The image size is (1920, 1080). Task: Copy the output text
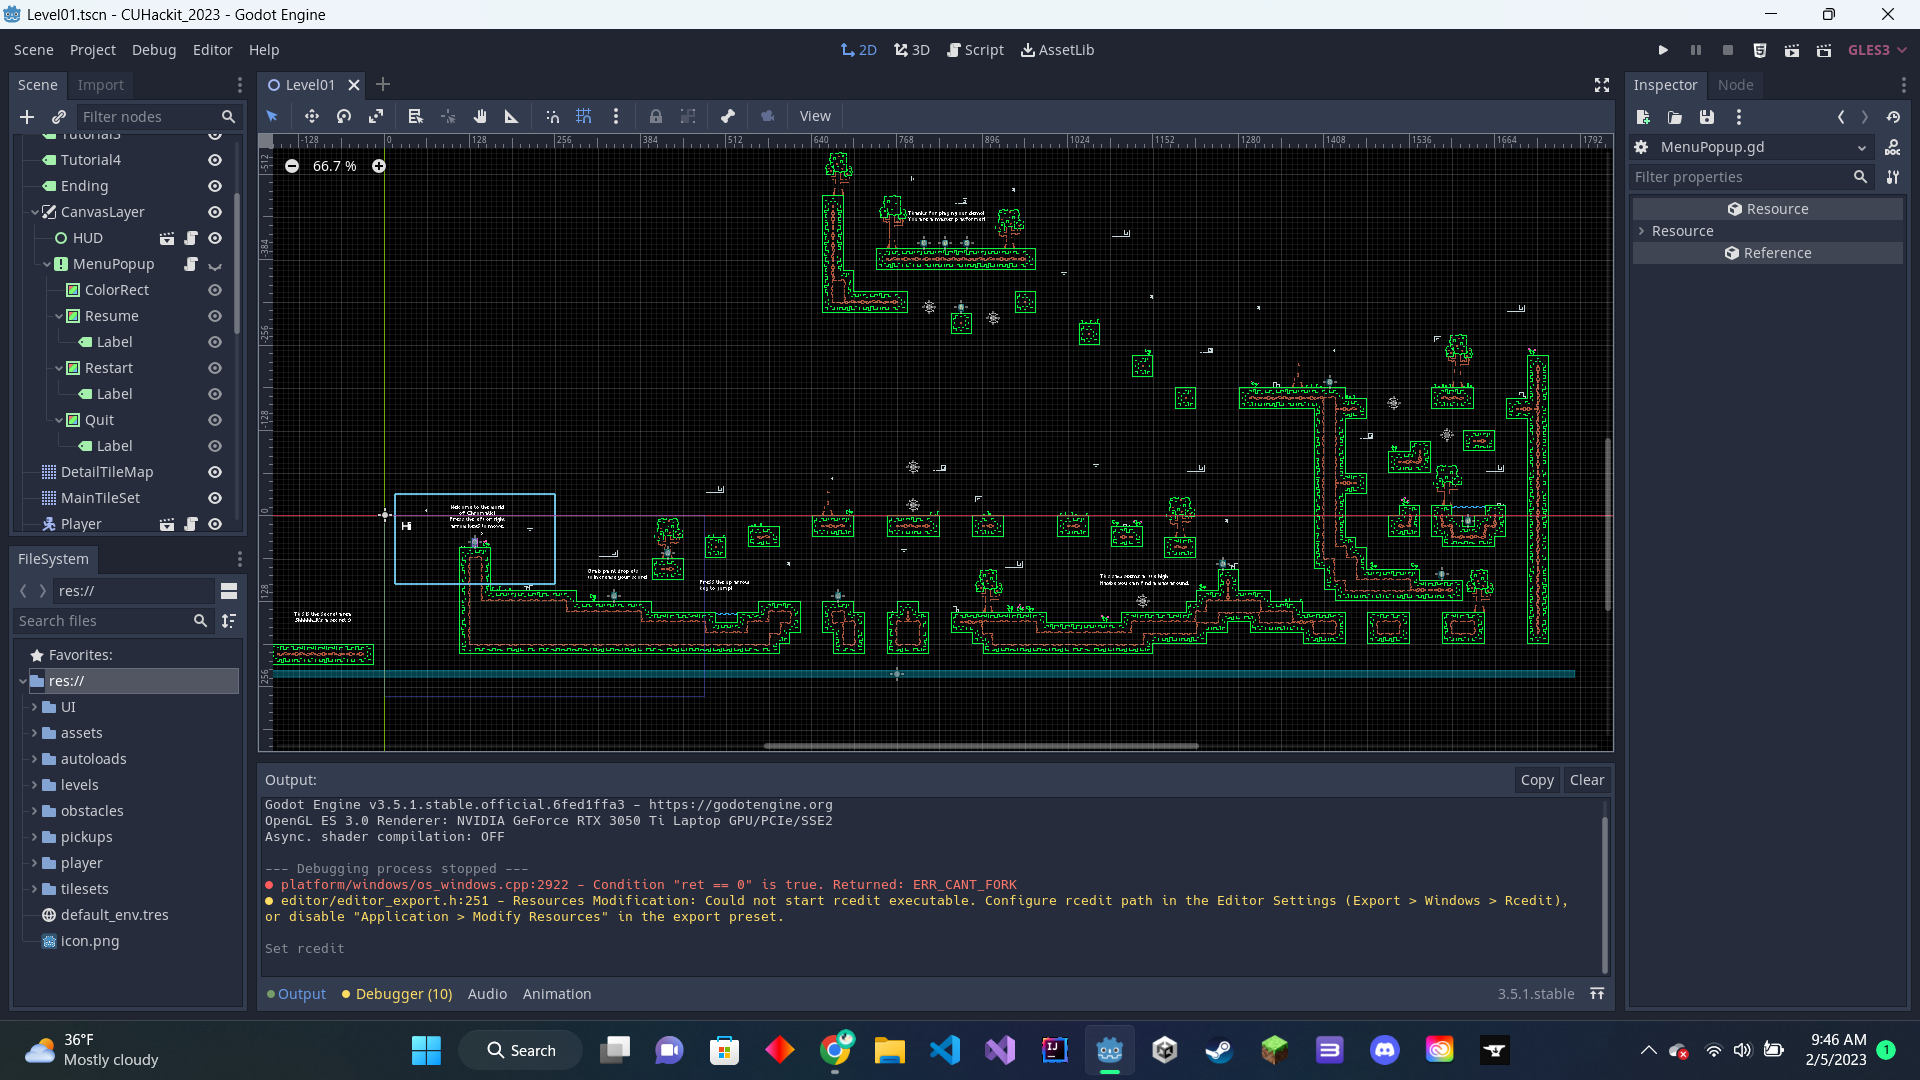(1536, 780)
